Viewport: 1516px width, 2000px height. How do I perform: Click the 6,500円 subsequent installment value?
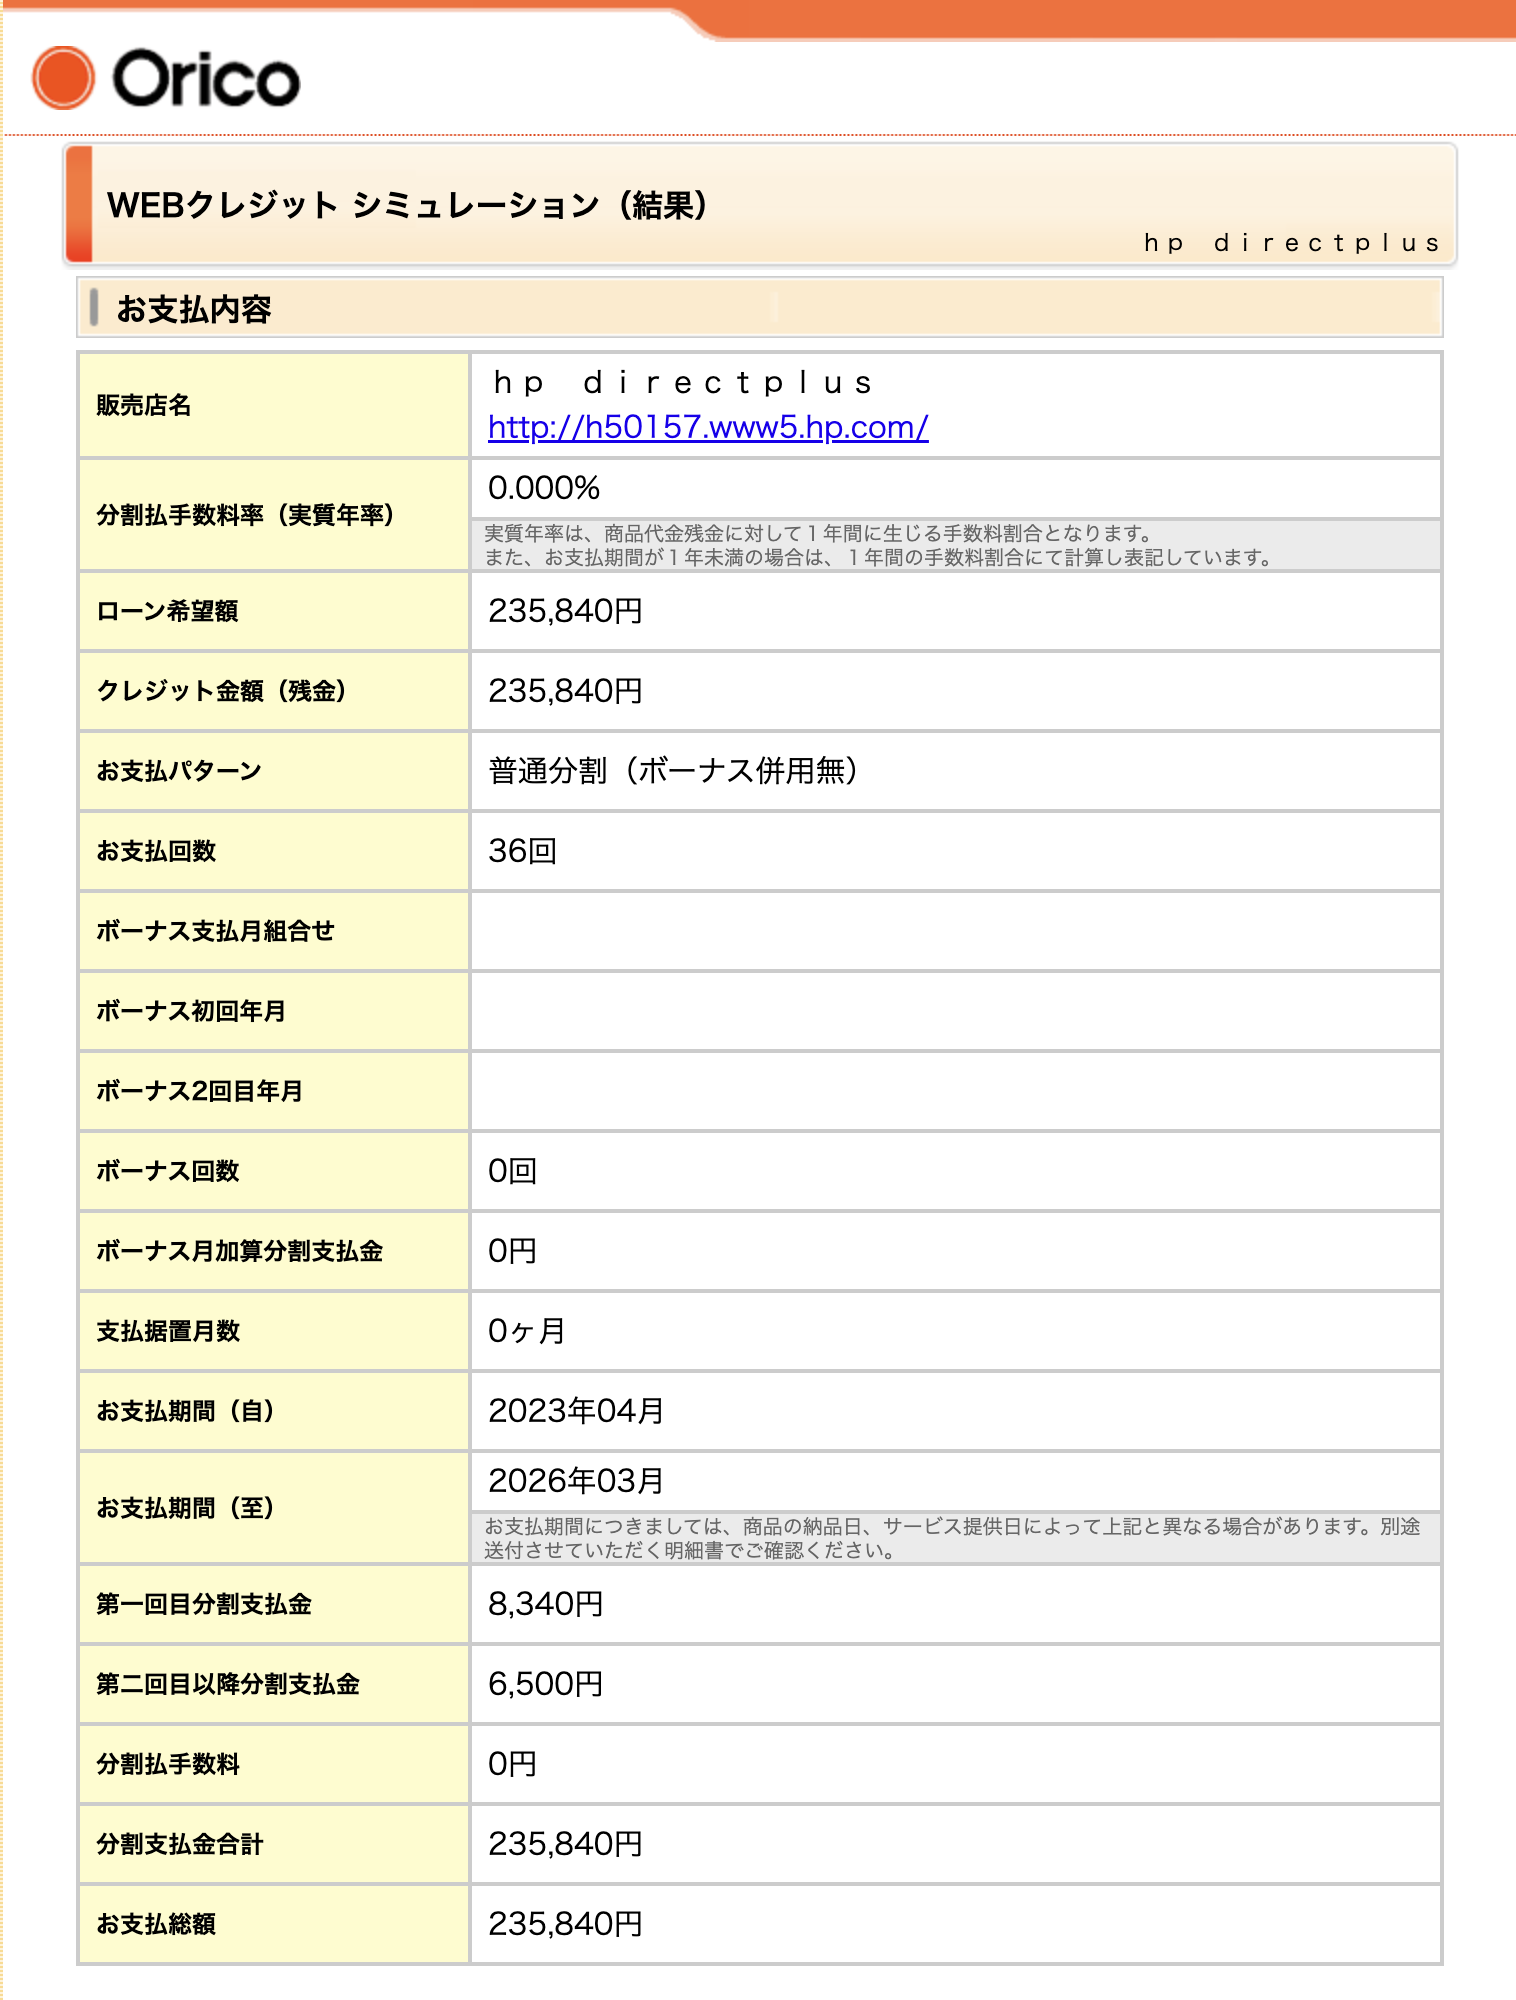pyautogui.click(x=546, y=1684)
